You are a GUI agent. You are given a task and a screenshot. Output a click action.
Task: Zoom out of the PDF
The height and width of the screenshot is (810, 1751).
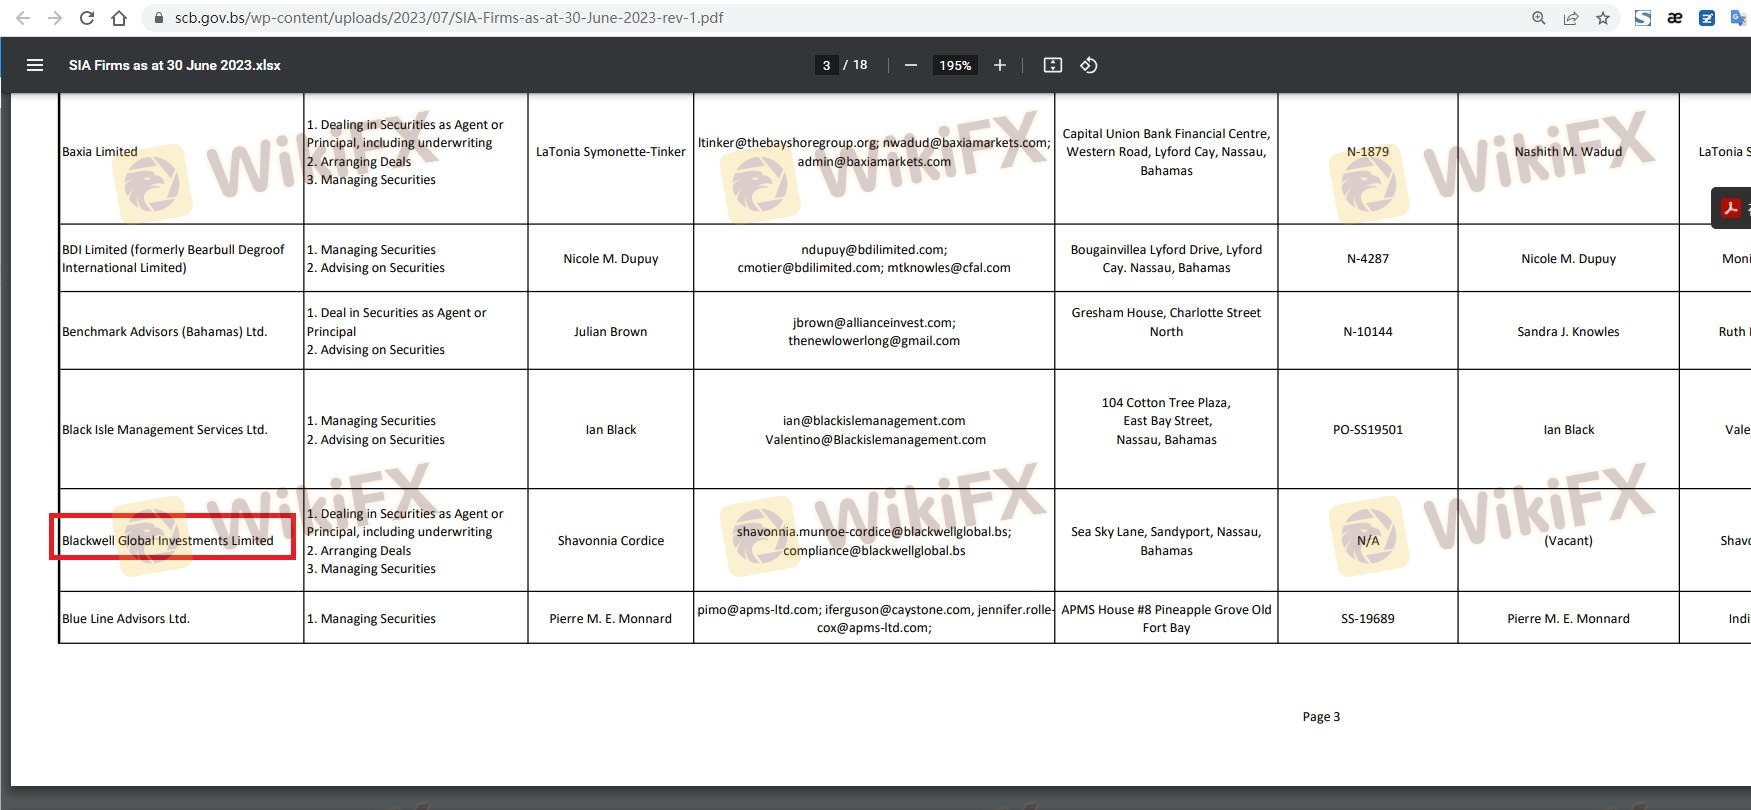click(910, 65)
